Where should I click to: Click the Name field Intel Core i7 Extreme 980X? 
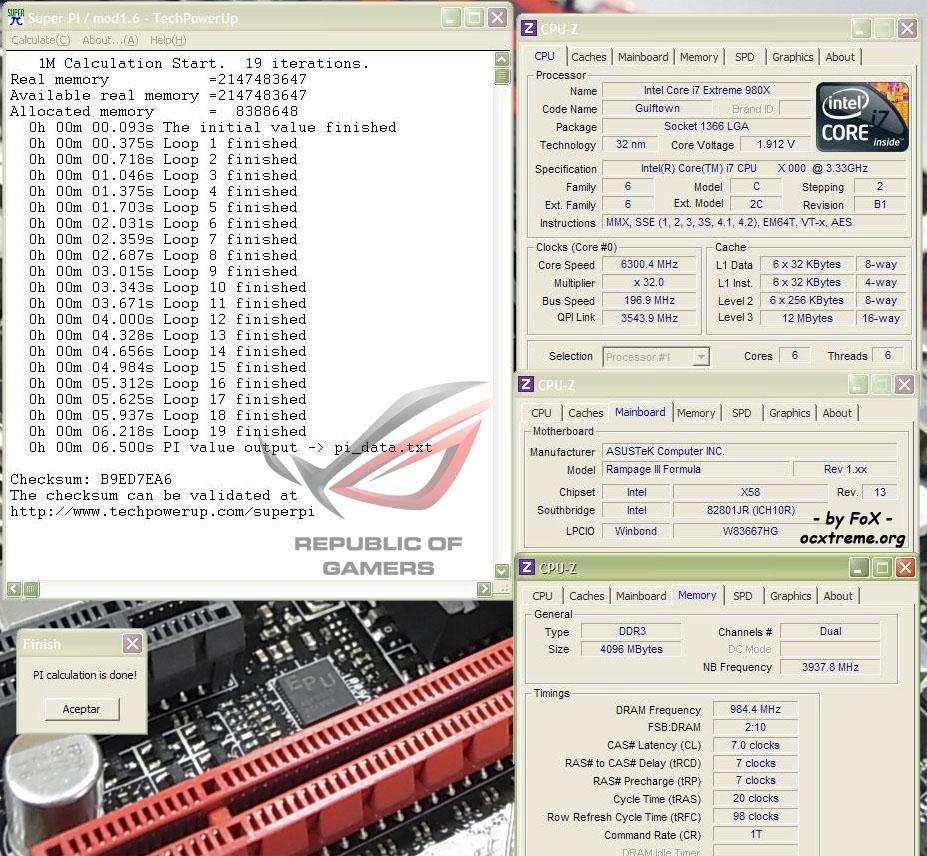(x=706, y=90)
